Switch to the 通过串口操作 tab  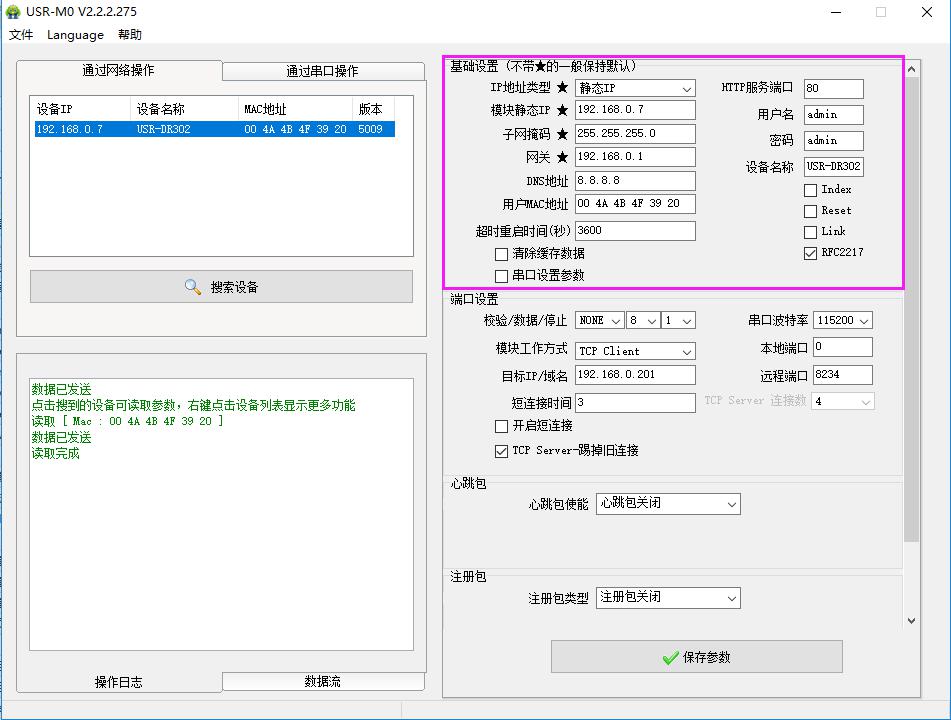click(322, 71)
